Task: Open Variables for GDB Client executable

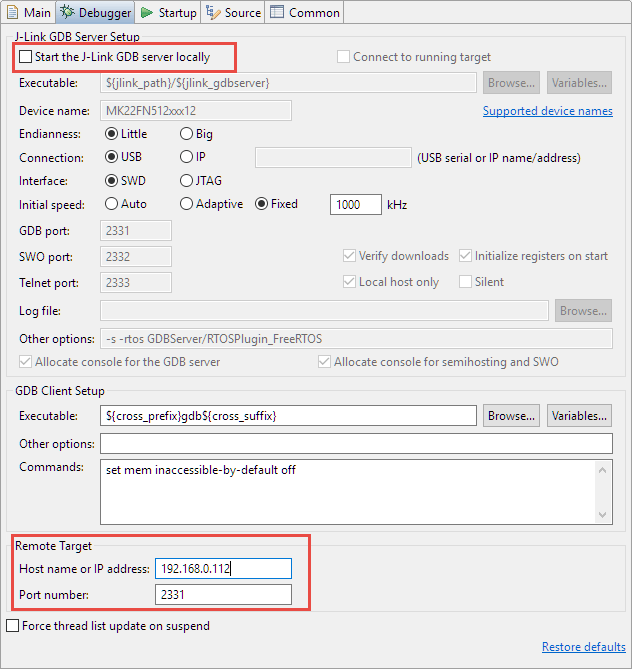Action: coord(579,416)
